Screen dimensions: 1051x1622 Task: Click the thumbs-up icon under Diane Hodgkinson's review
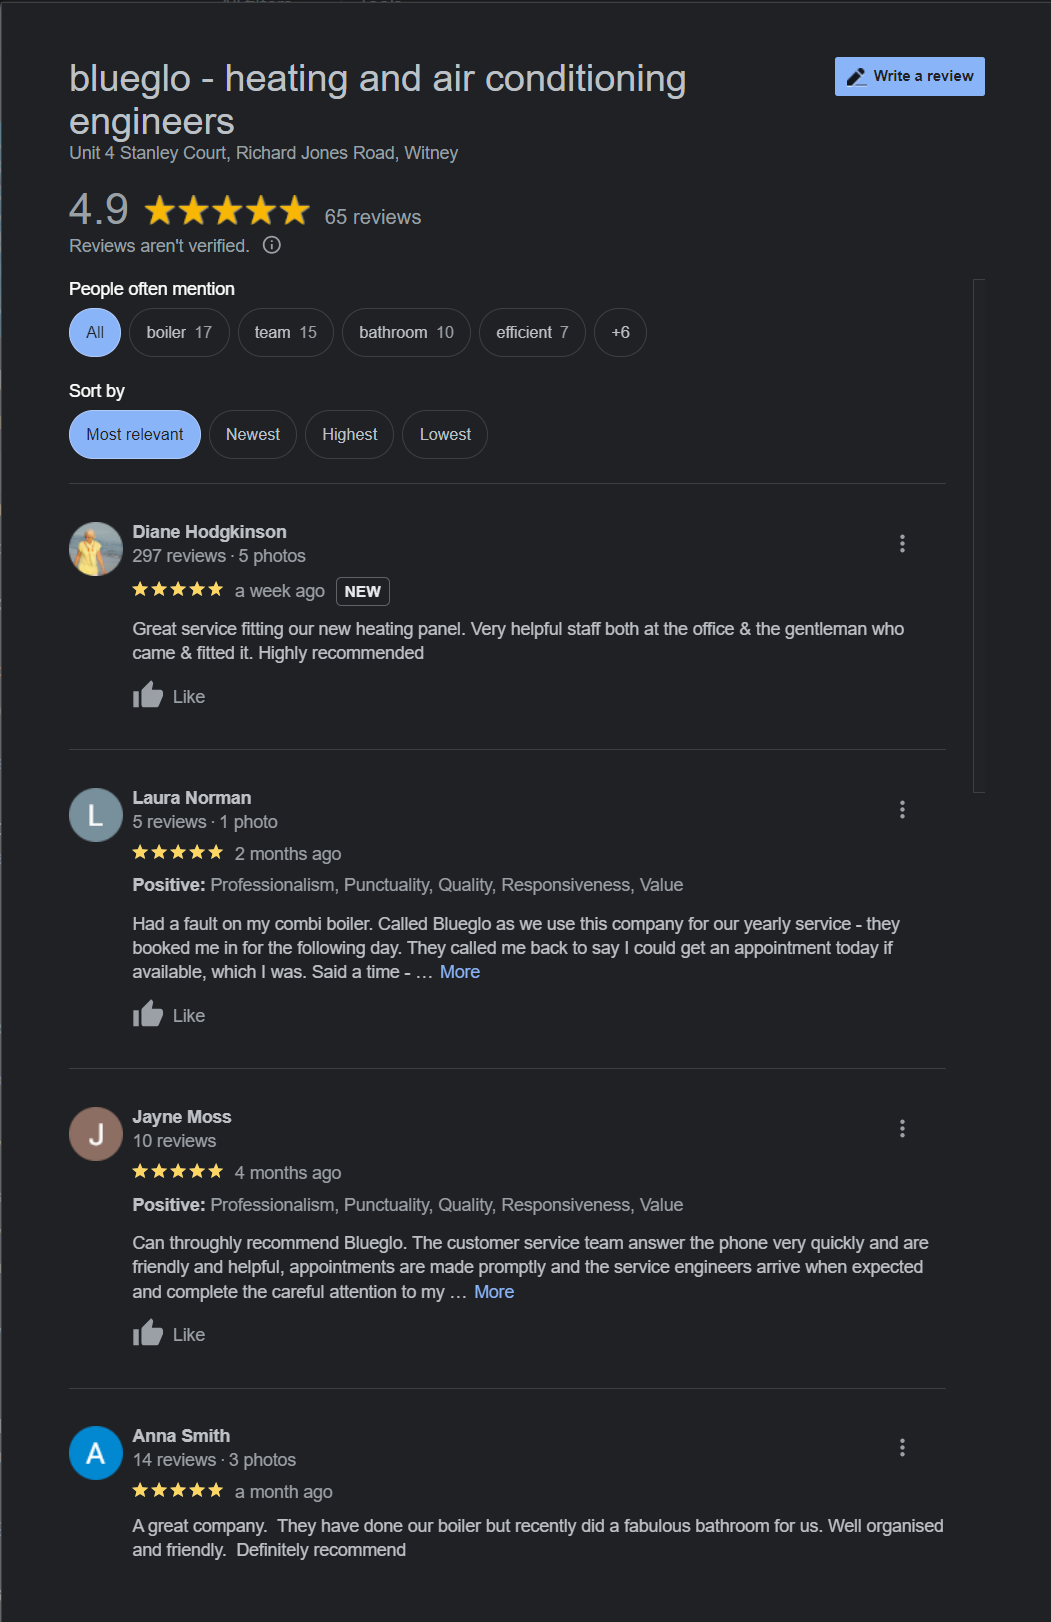[x=147, y=695]
